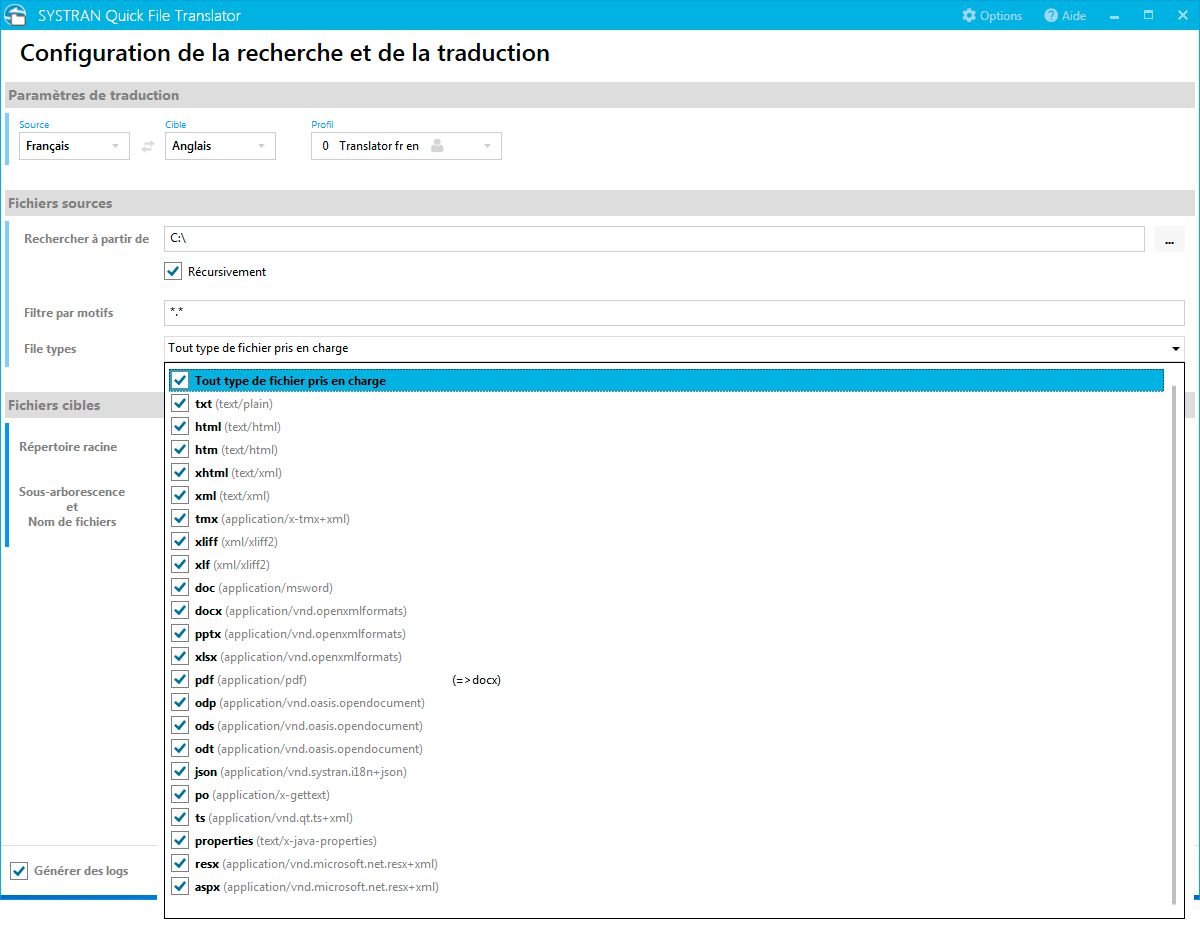
Task: Click the SYSTRAN app logo icon
Action: (x=17, y=15)
